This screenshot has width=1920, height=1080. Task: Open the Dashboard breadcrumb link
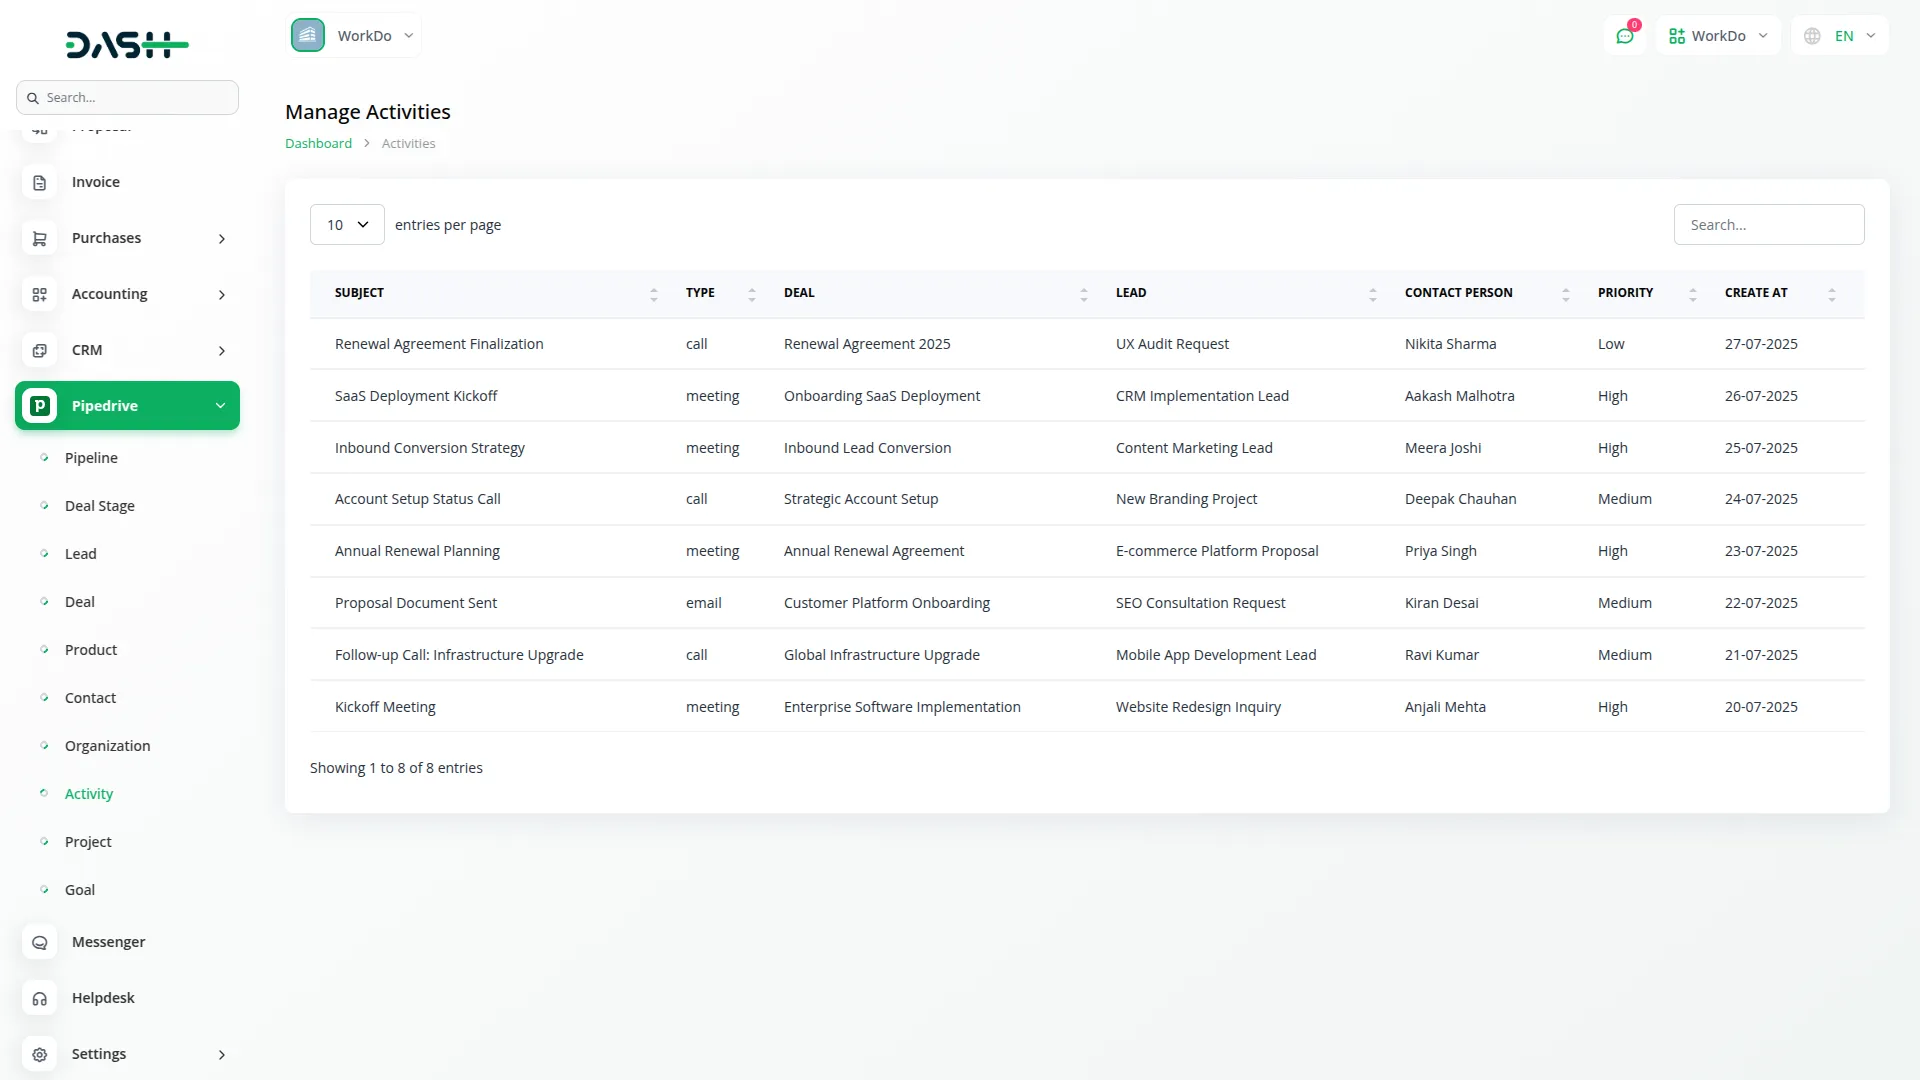[318, 143]
